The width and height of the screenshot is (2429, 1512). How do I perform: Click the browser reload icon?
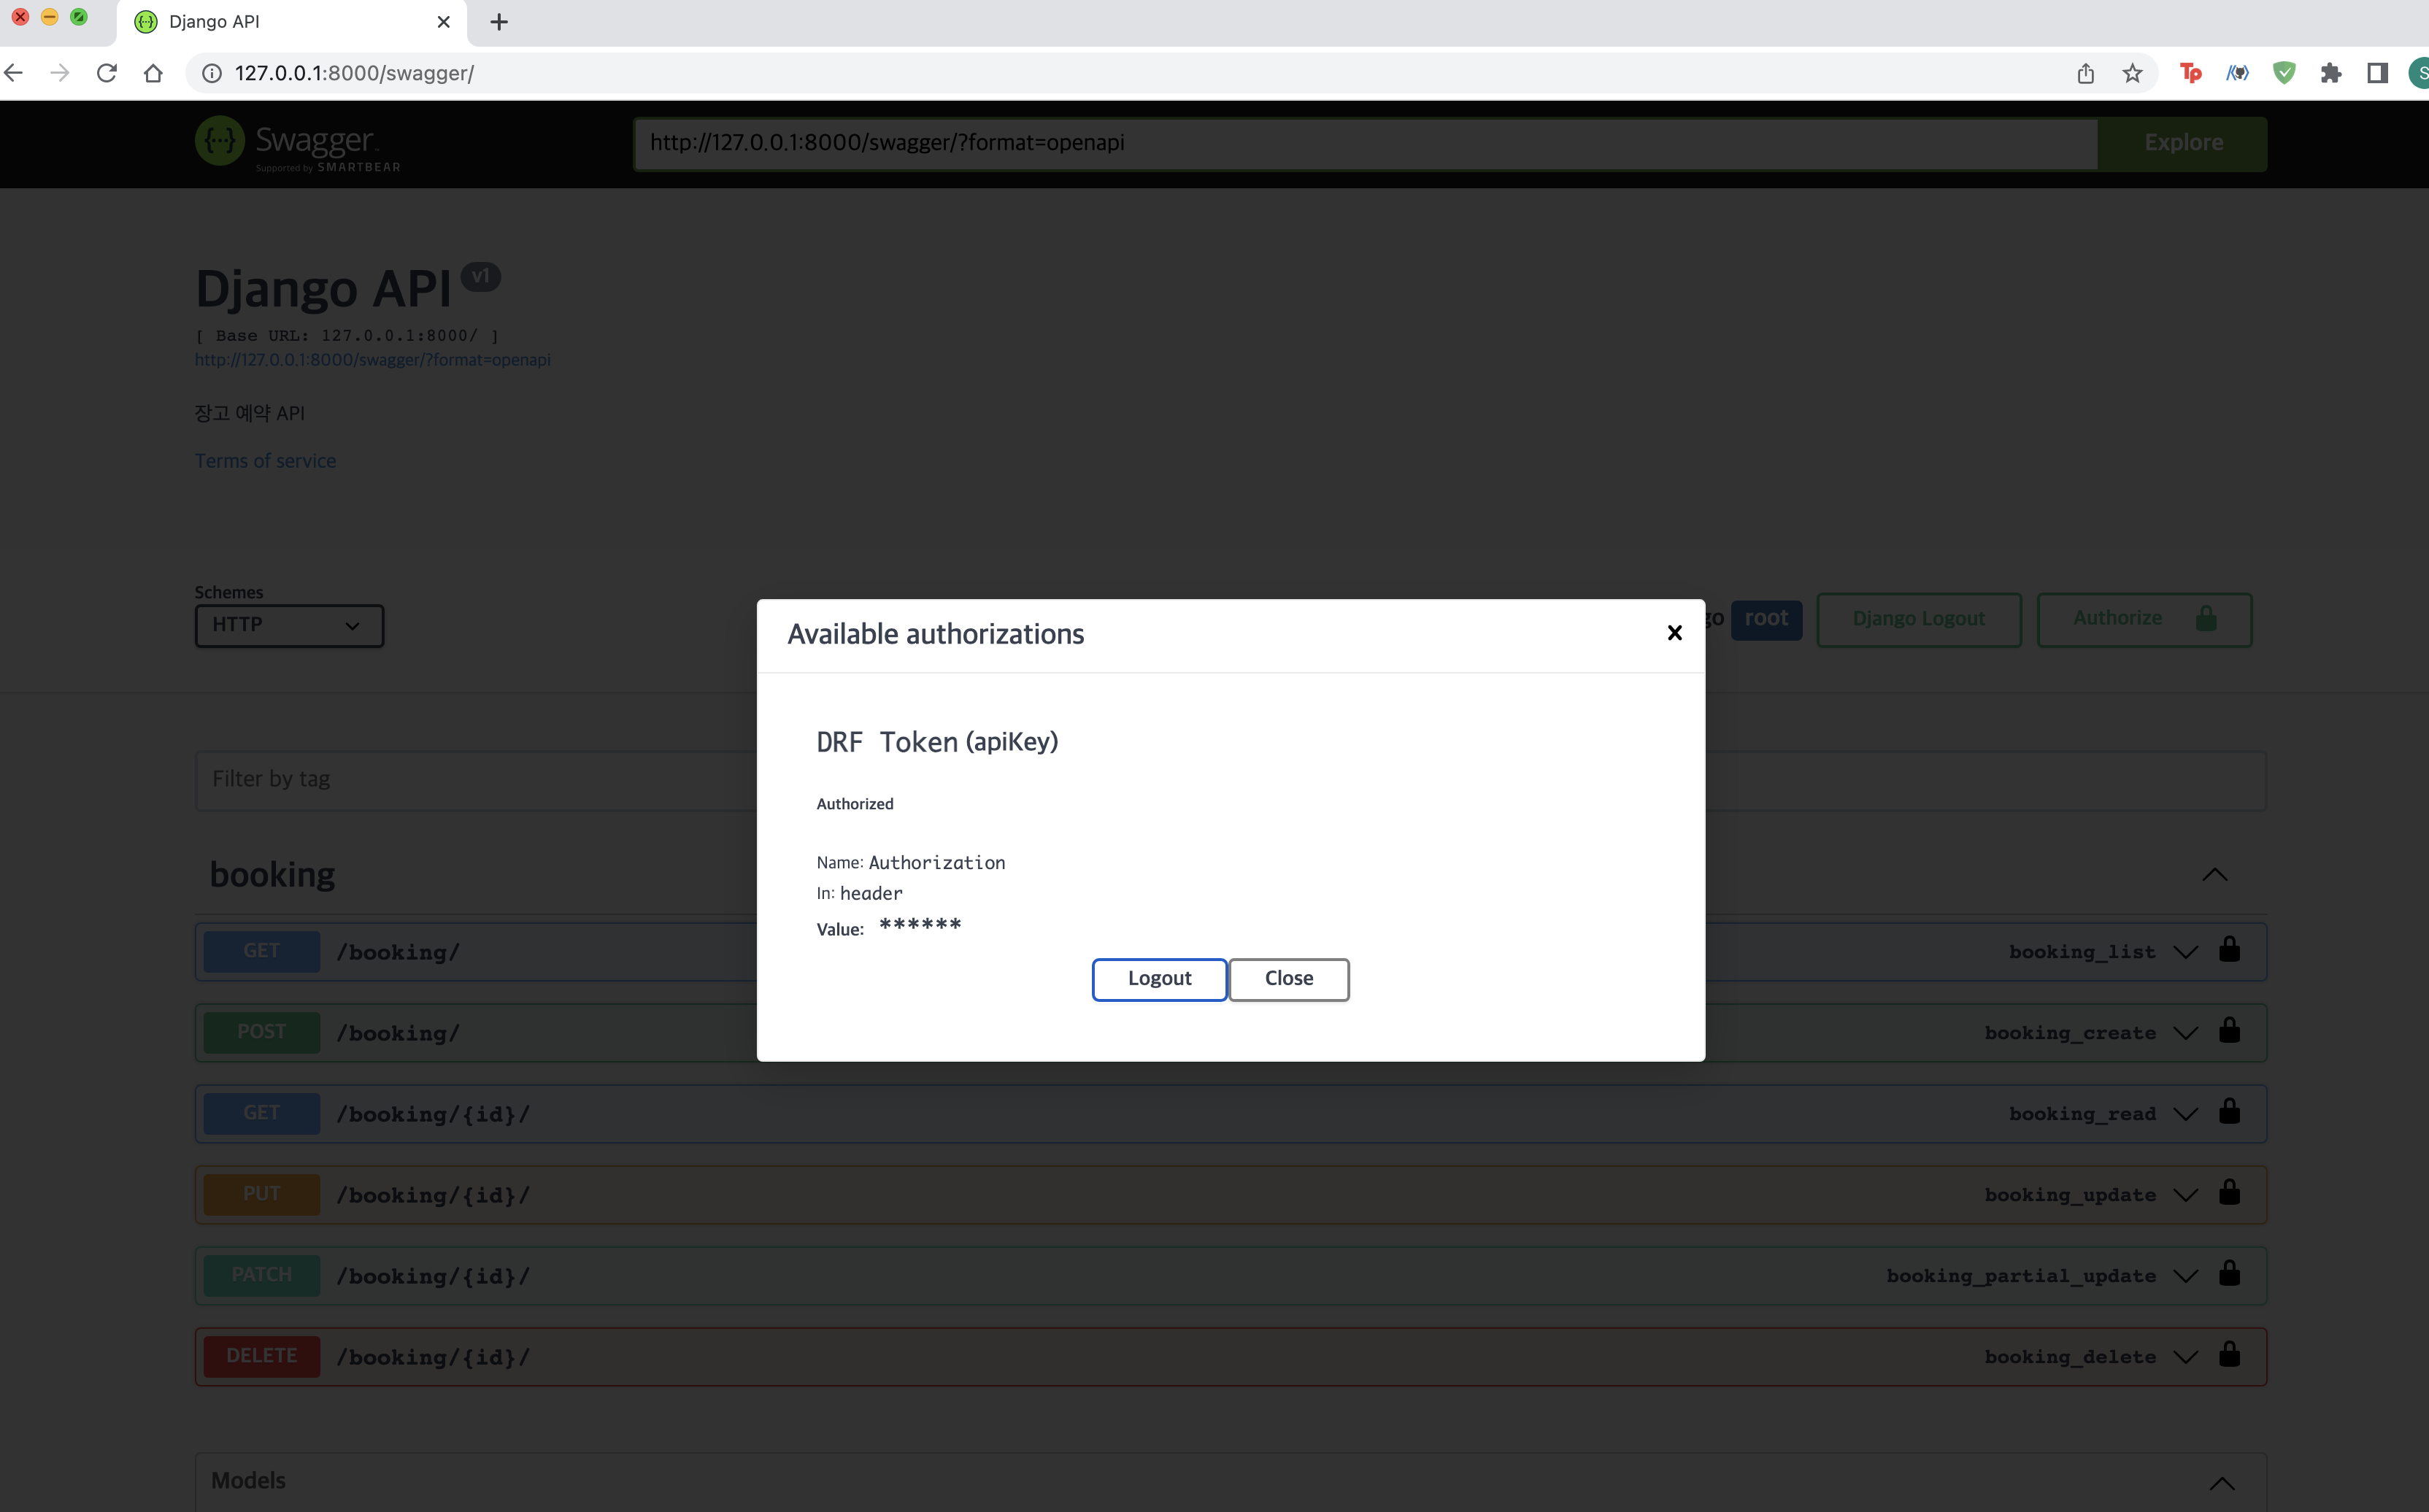107,73
